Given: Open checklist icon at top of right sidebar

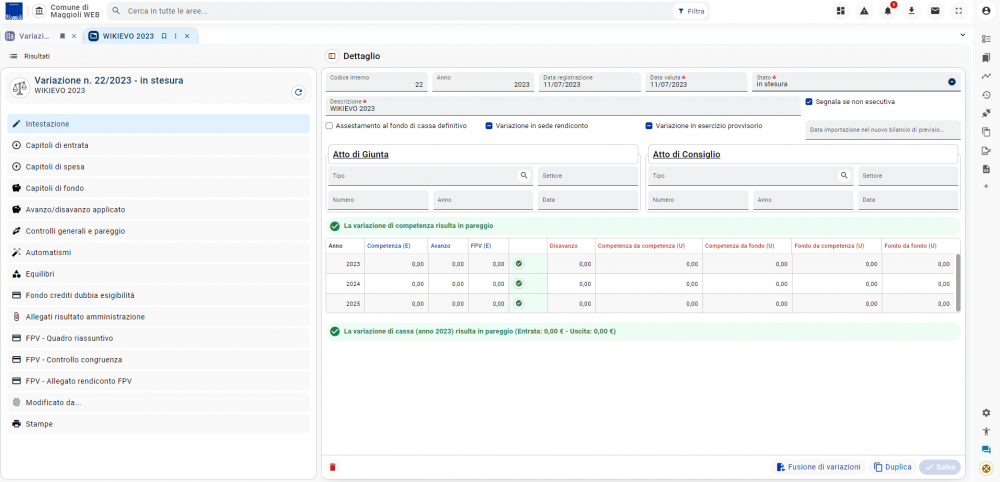Looking at the screenshot, I should (986, 39).
